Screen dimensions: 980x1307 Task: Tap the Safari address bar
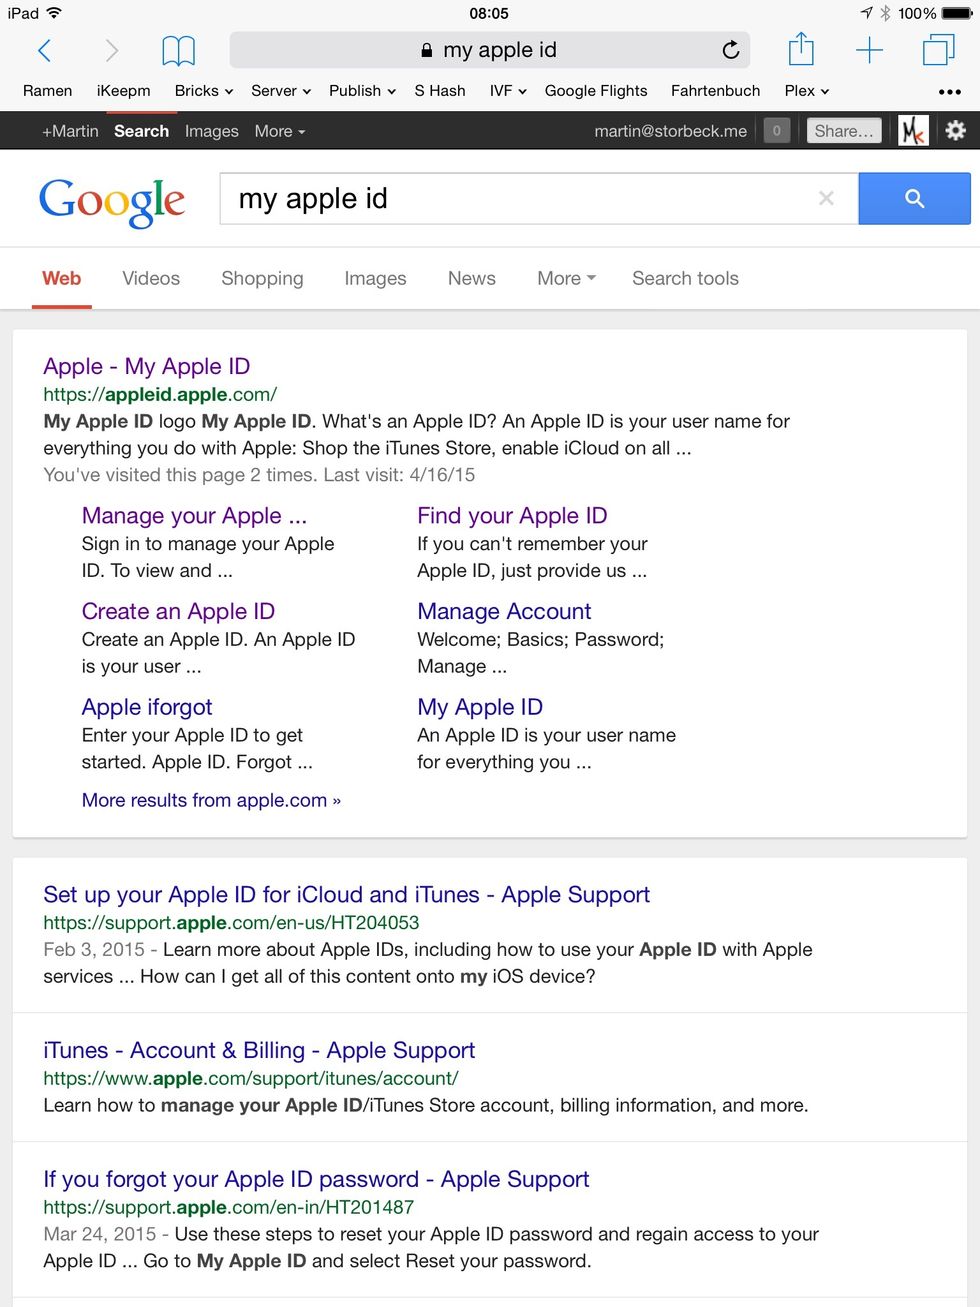[x=490, y=50]
